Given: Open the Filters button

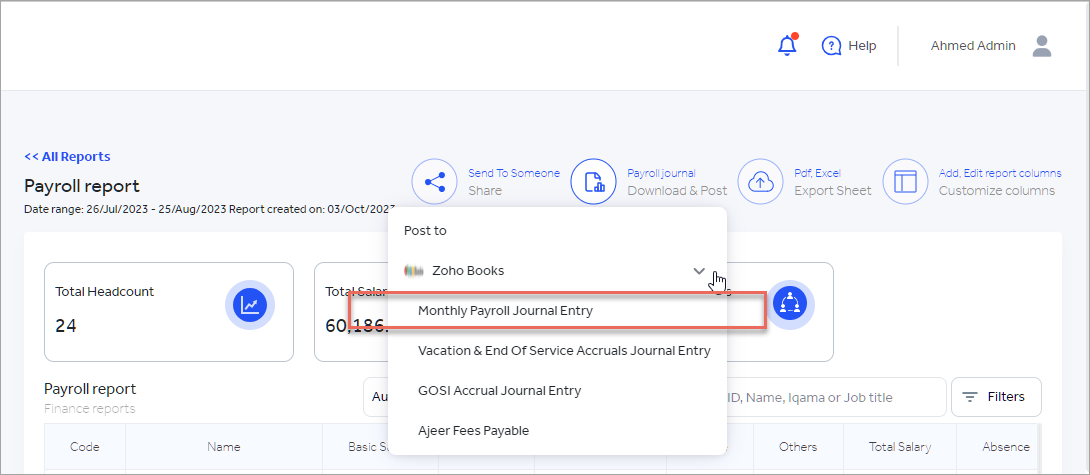Looking at the screenshot, I should tap(995, 397).
